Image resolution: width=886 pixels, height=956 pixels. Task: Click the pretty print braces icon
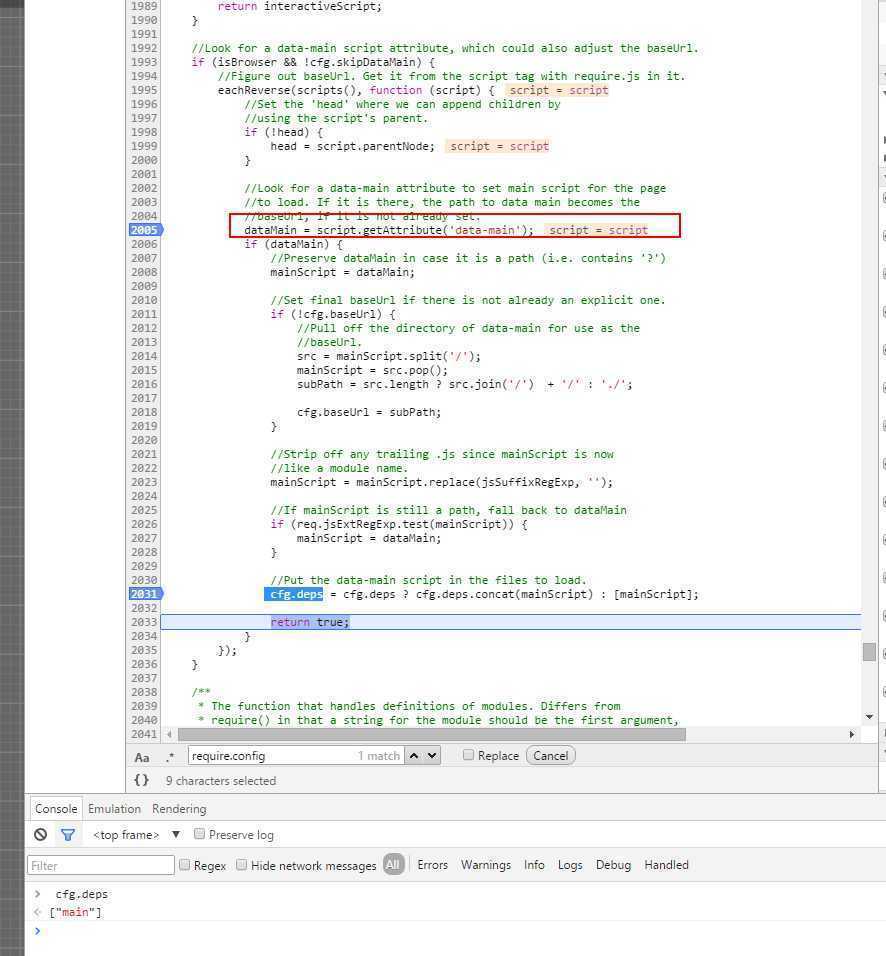pyautogui.click(x=141, y=780)
